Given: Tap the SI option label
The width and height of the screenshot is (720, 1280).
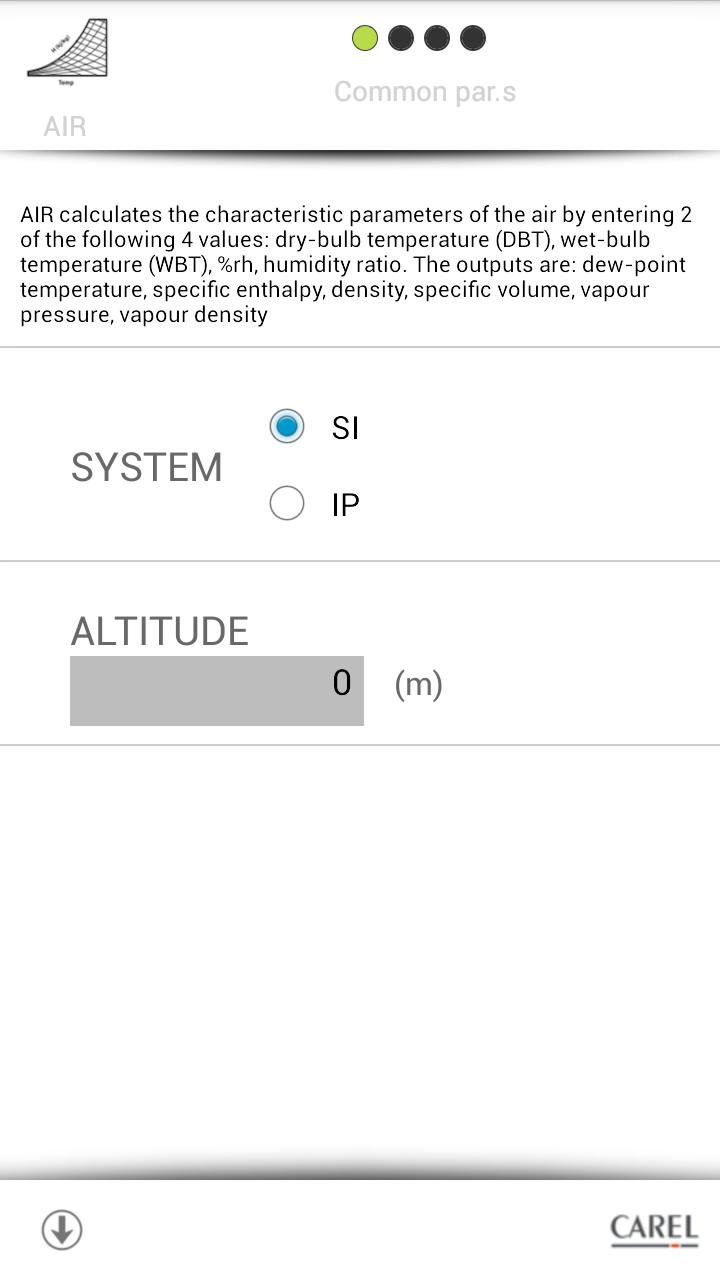Looking at the screenshot, I should pos(345,428).
